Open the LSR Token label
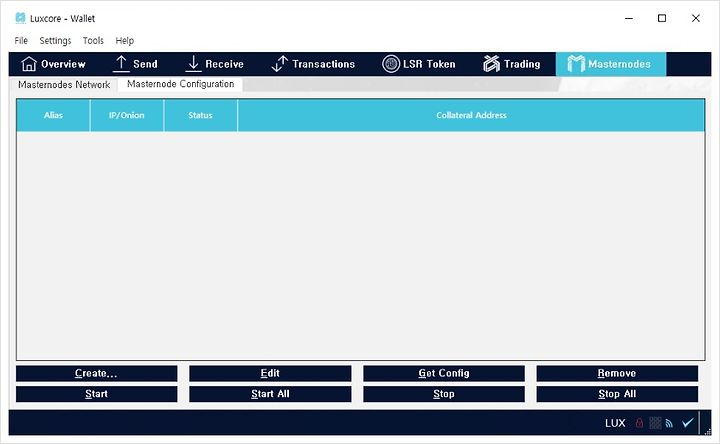 pos(429,64)
